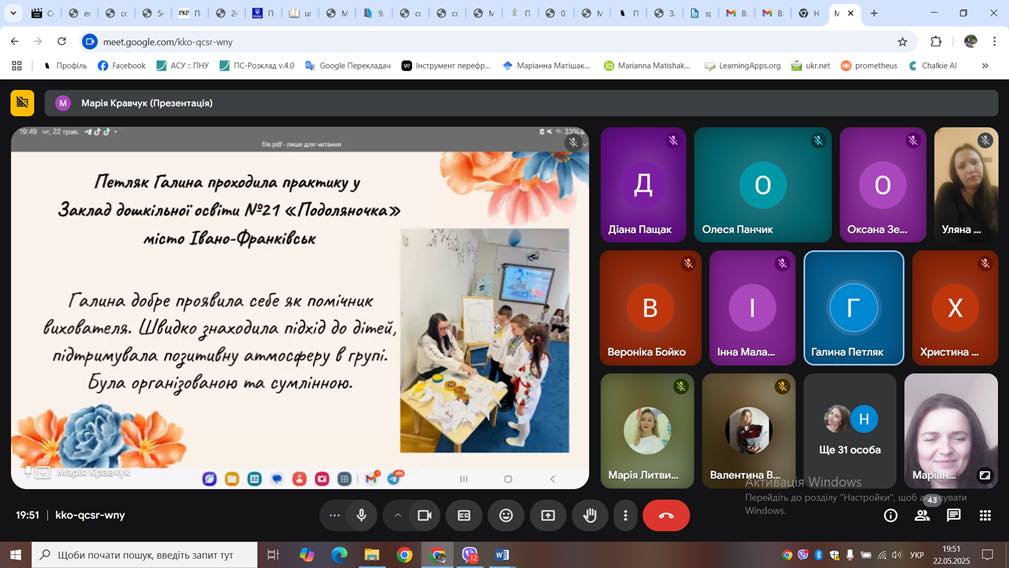Click the present screen icon

tap(548, 515)
